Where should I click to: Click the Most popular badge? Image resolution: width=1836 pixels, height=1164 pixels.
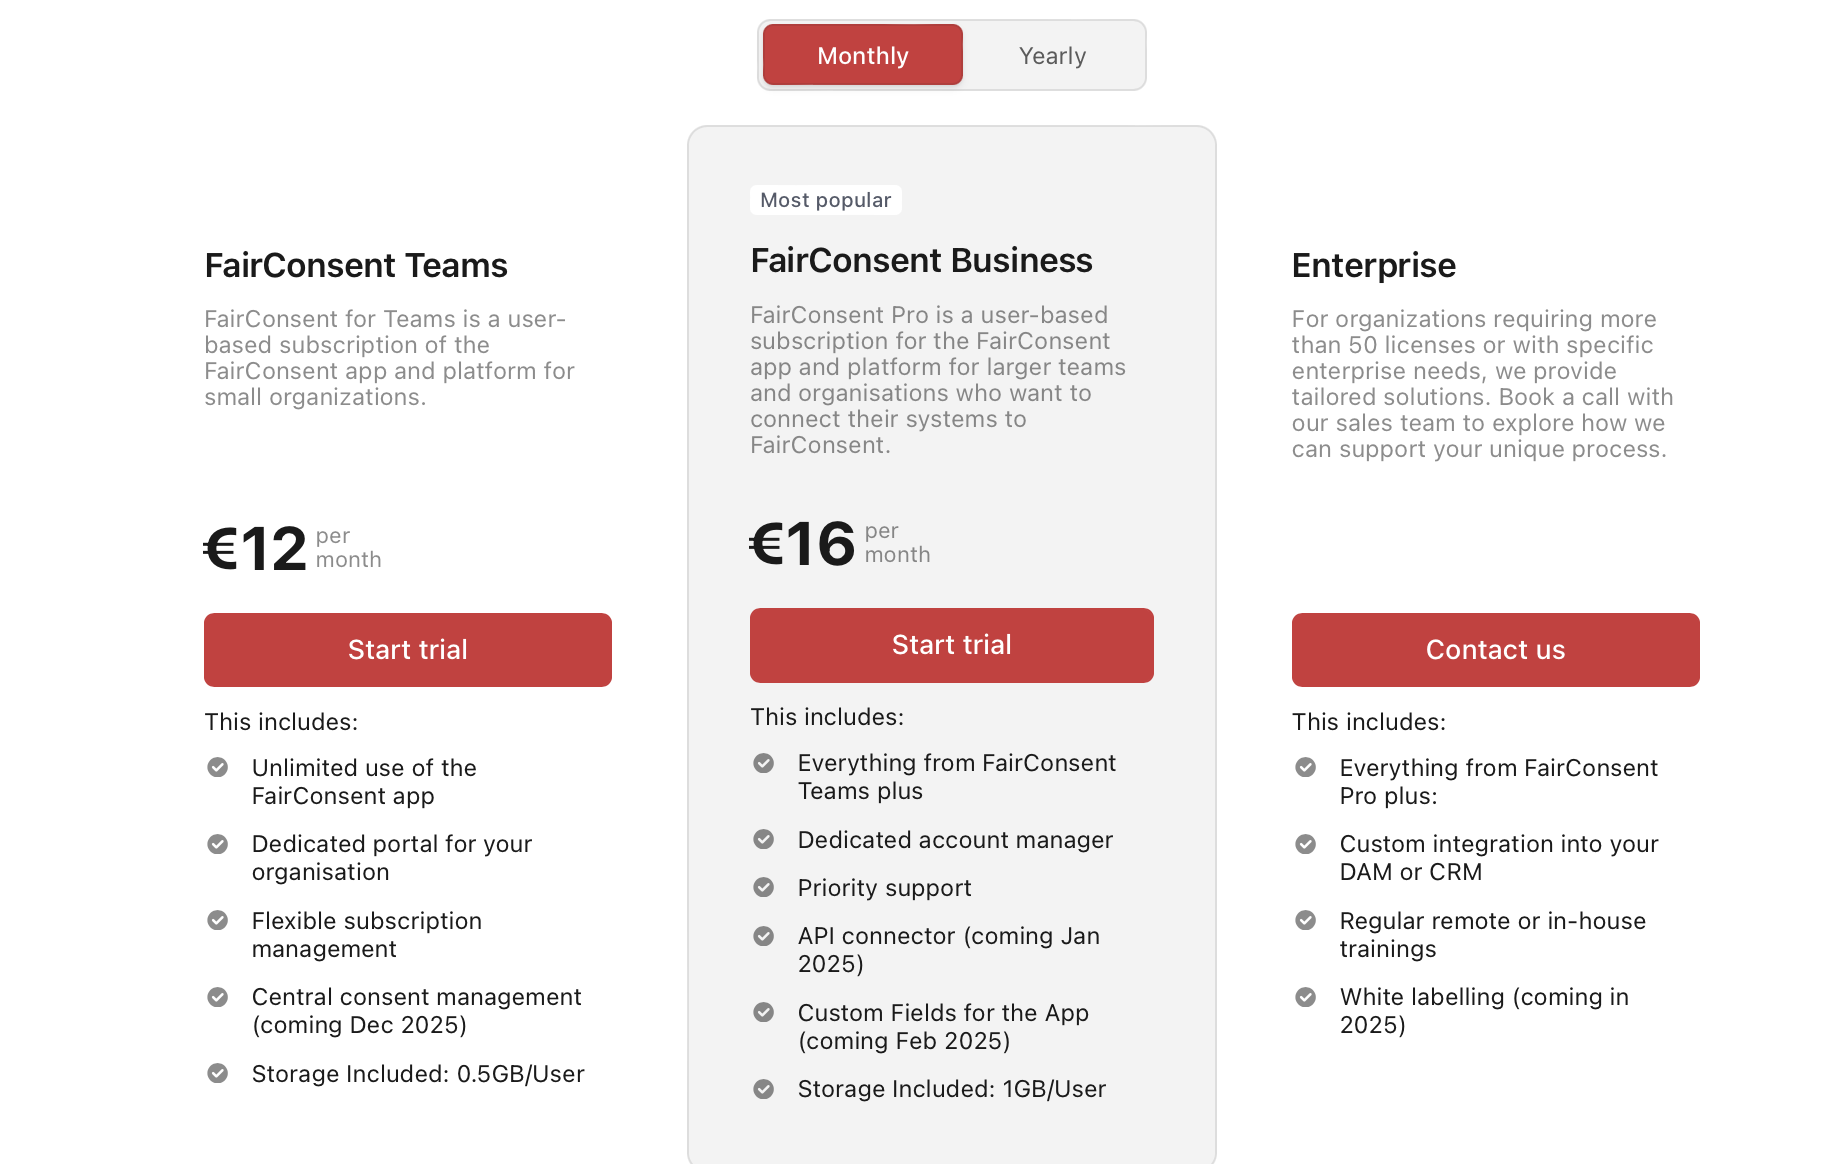826,200
